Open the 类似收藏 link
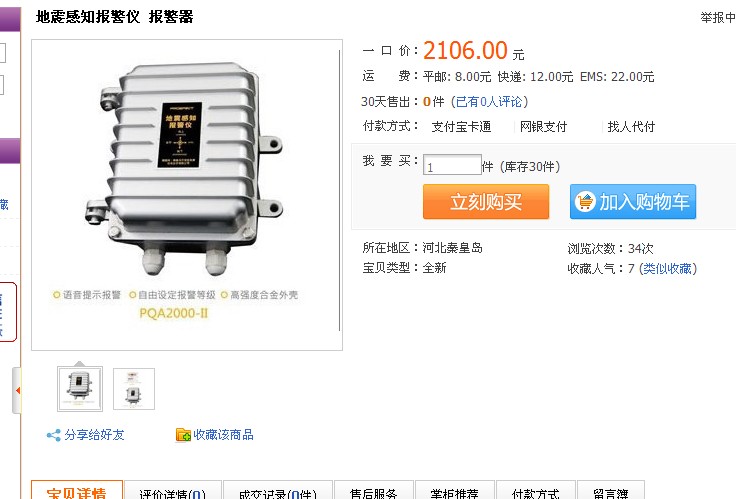Viewport: 736px width, 499px height. coord(667,269)
